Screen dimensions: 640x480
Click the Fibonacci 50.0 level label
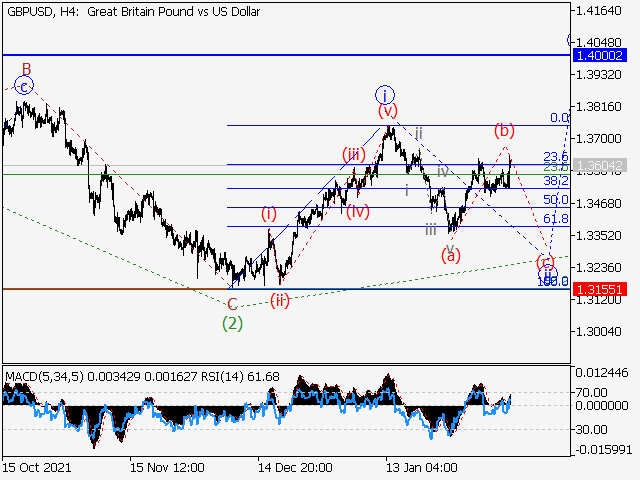556,200
